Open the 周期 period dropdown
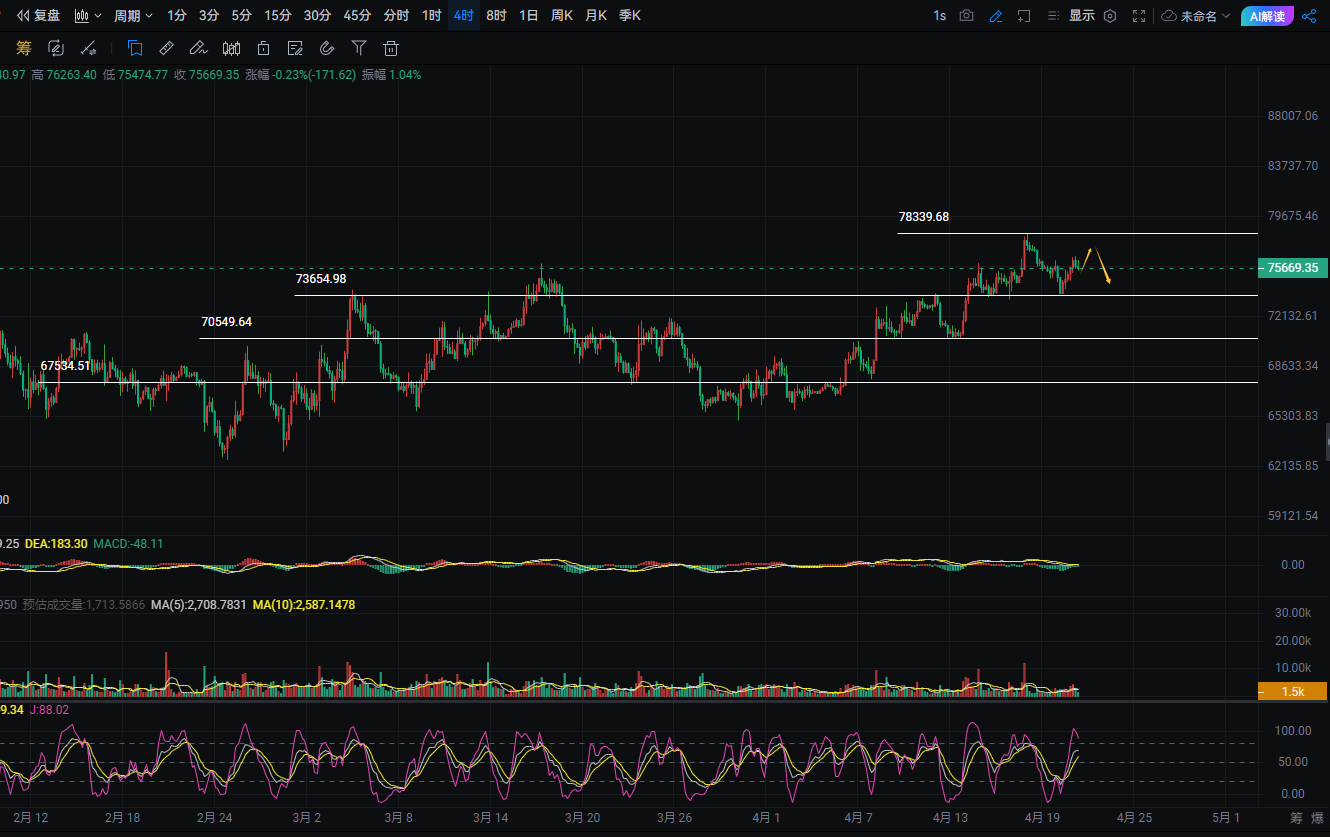Screen dimensions: 1330x837 133,16
